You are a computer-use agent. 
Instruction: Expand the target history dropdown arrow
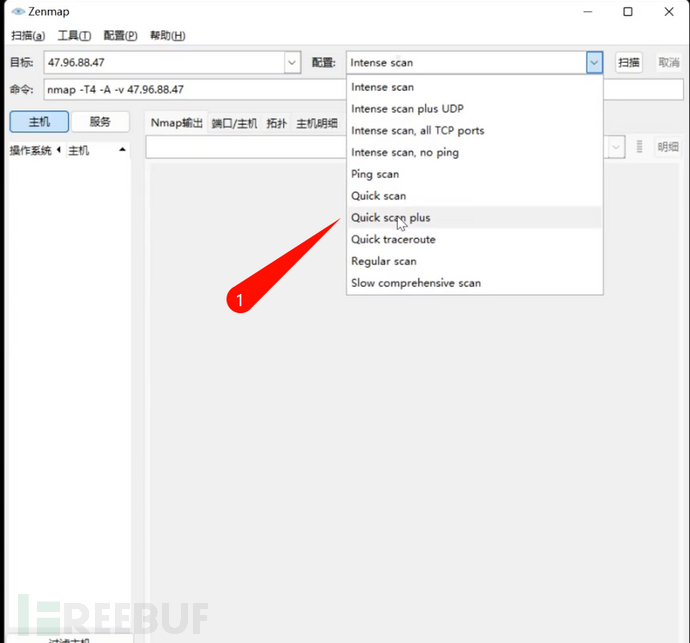292,62
